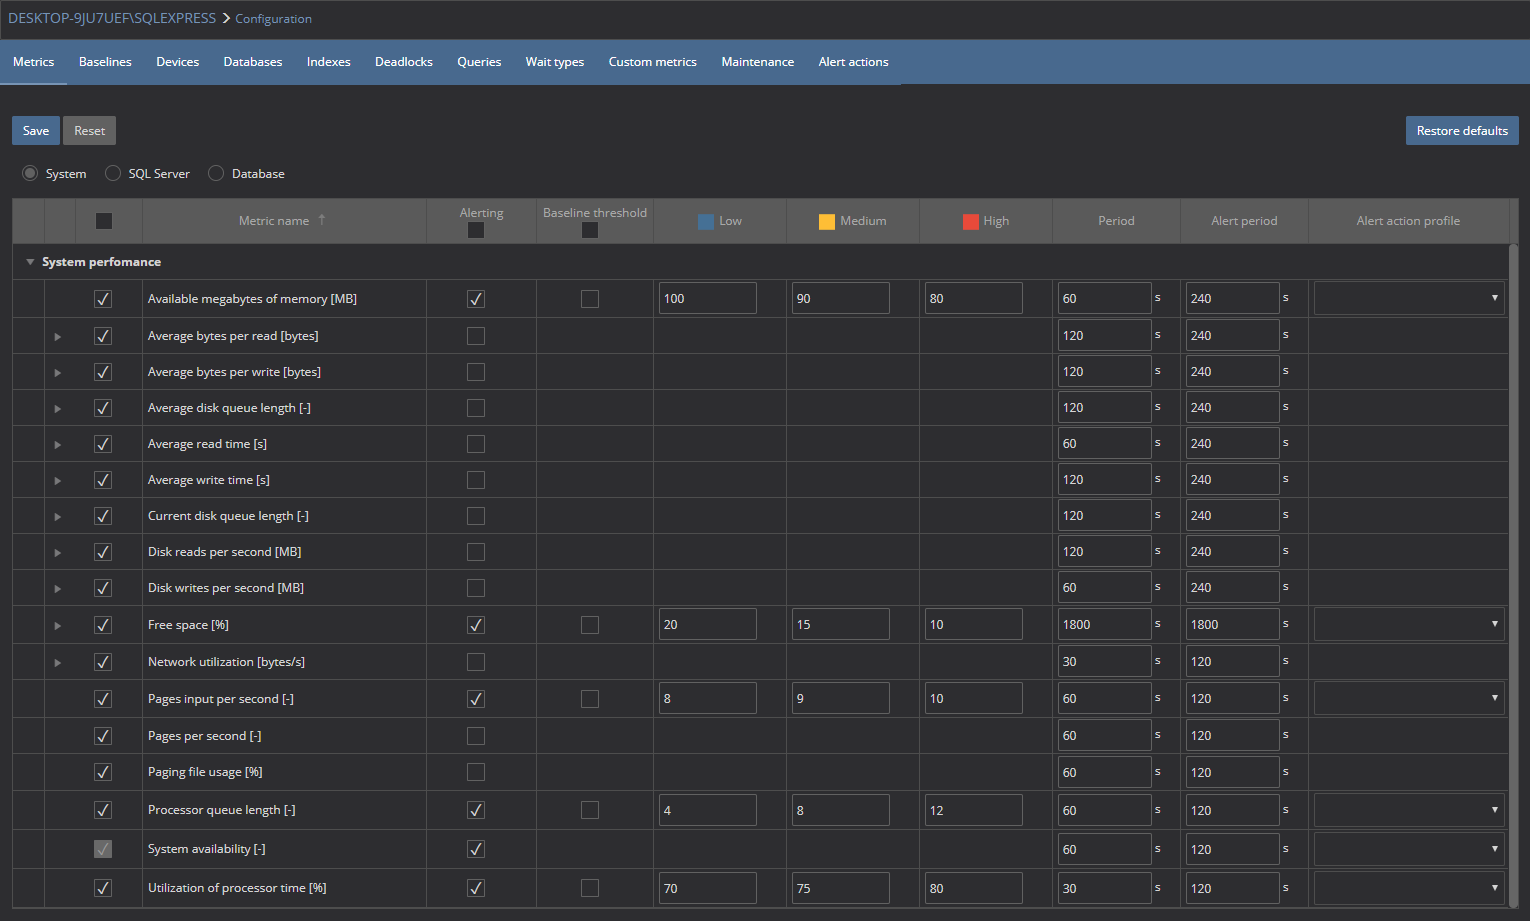Toggle the select-all metrics header checkbox
The height and width of the screenshot is (921, 1530).
pyautogui.click(x=104, y=221)
